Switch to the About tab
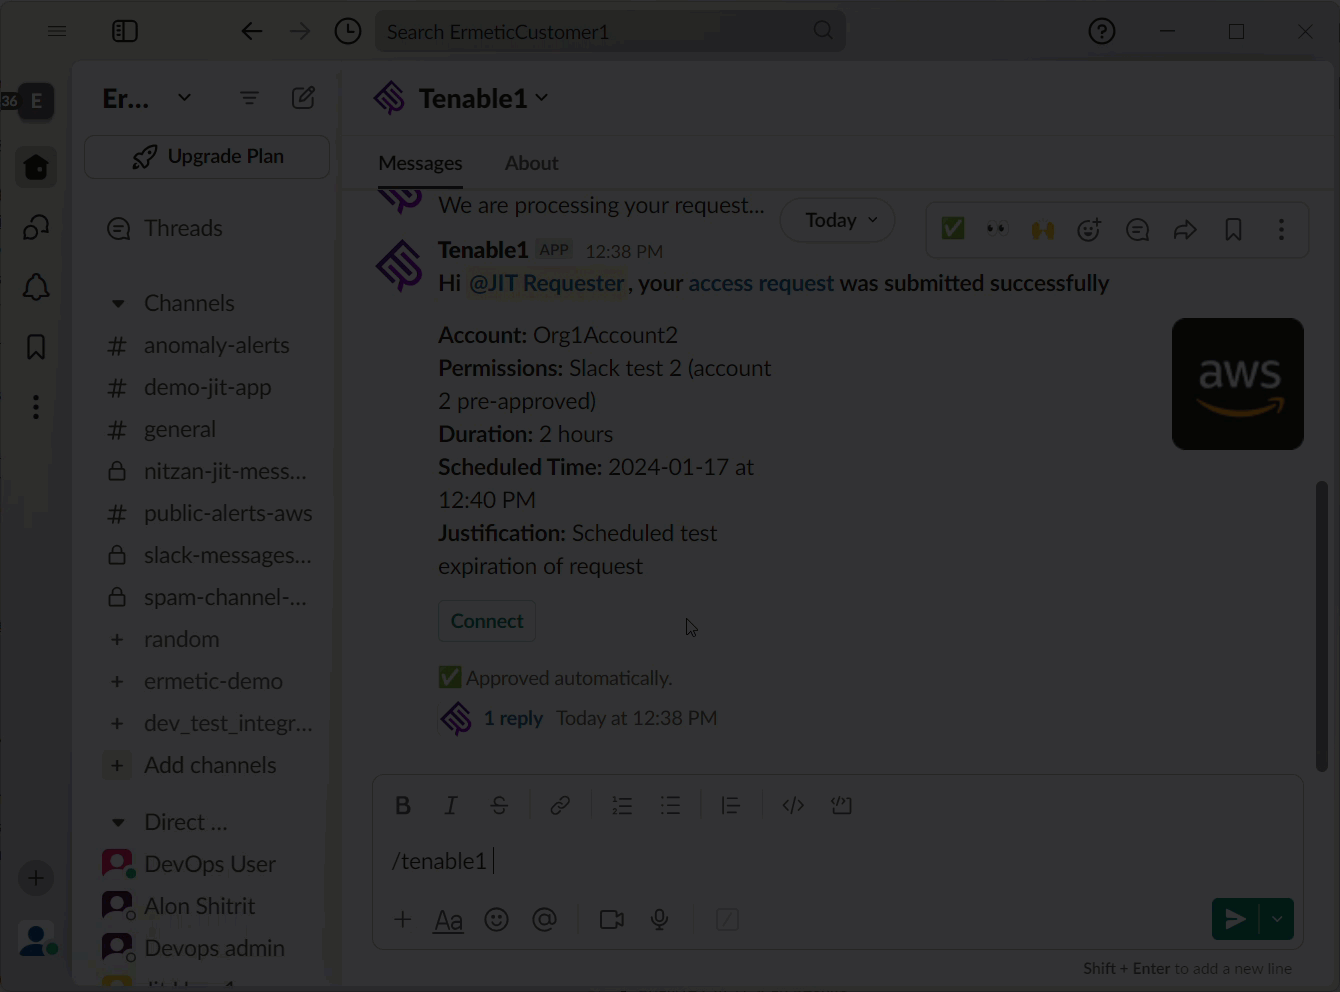This screenshot has height=992, width=1340. click(x=531, y=163)
